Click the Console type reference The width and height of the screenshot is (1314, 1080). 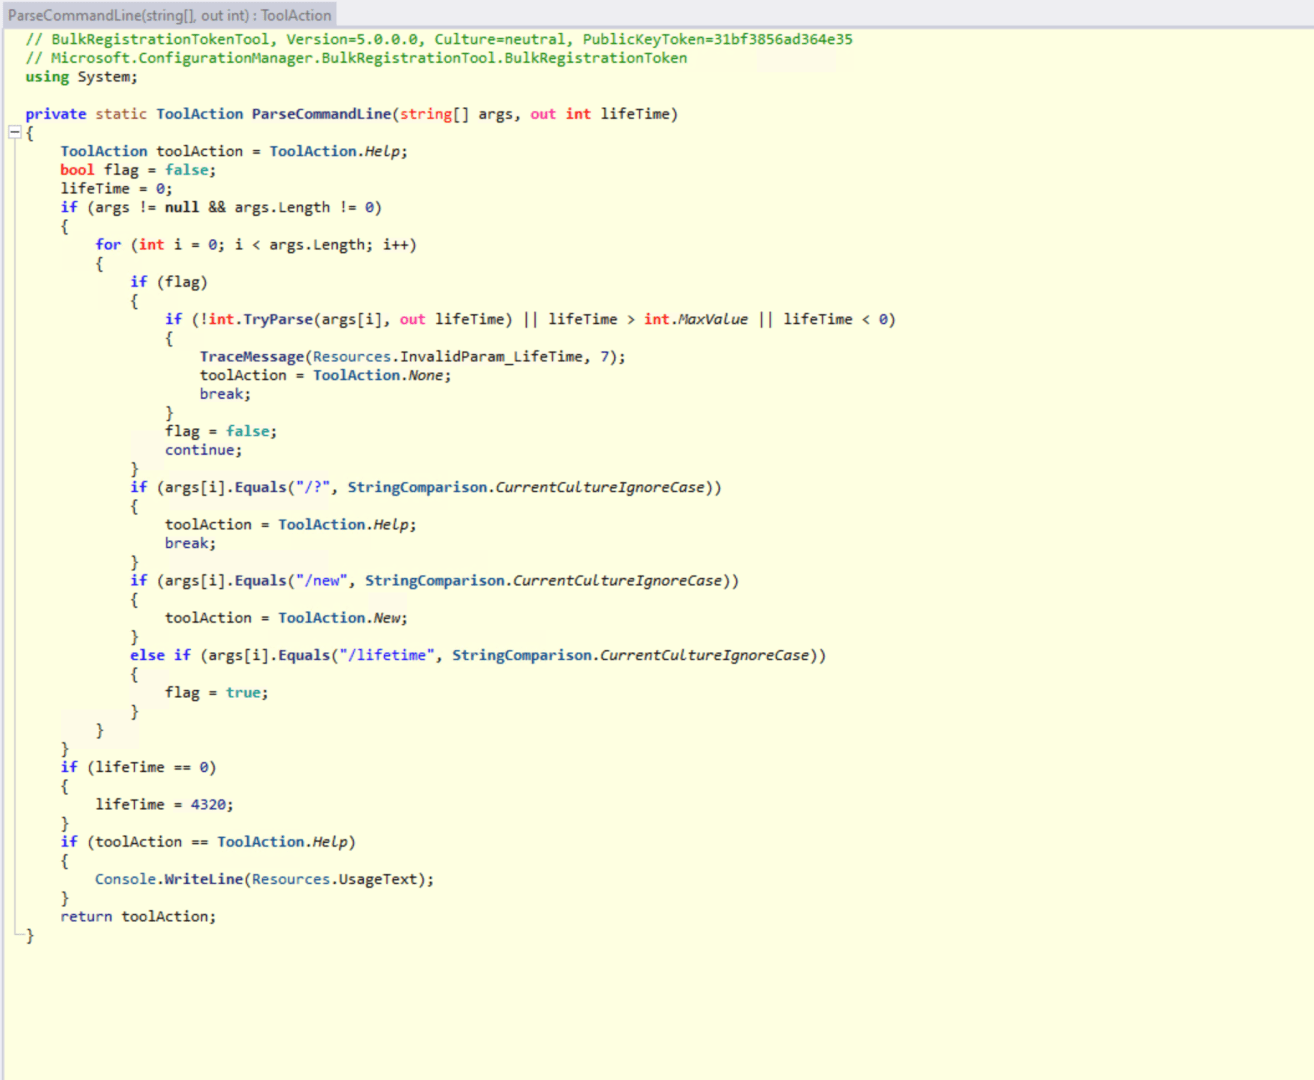[125, 879]
